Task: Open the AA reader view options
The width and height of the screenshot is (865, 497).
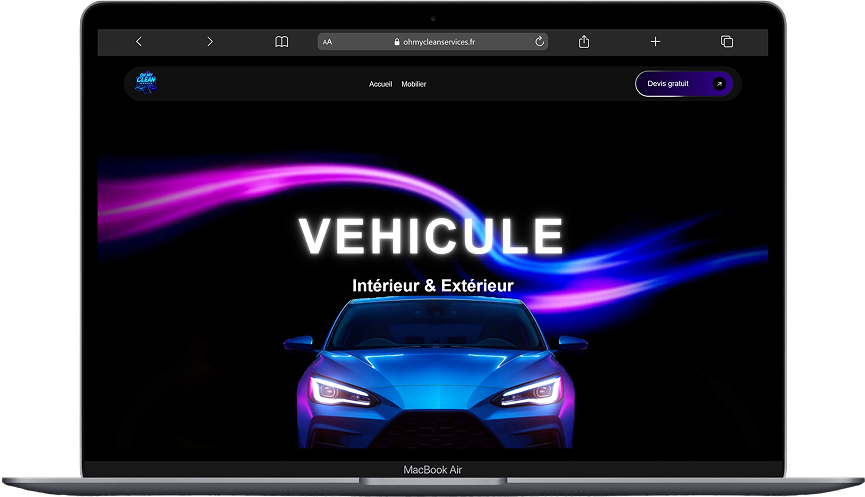Action: (x=328, y=42)
